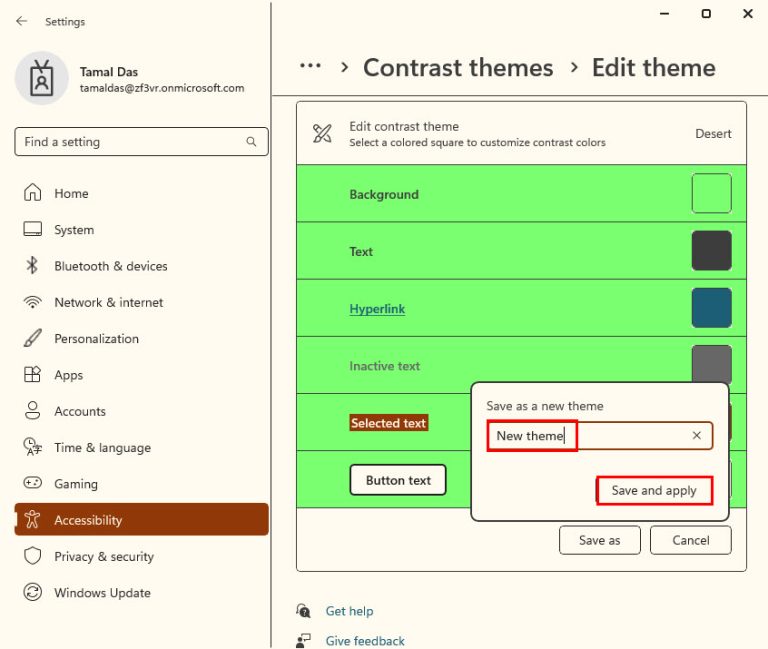
Task: Click the Tamal Das account name
Action: (x=109, y=72)
